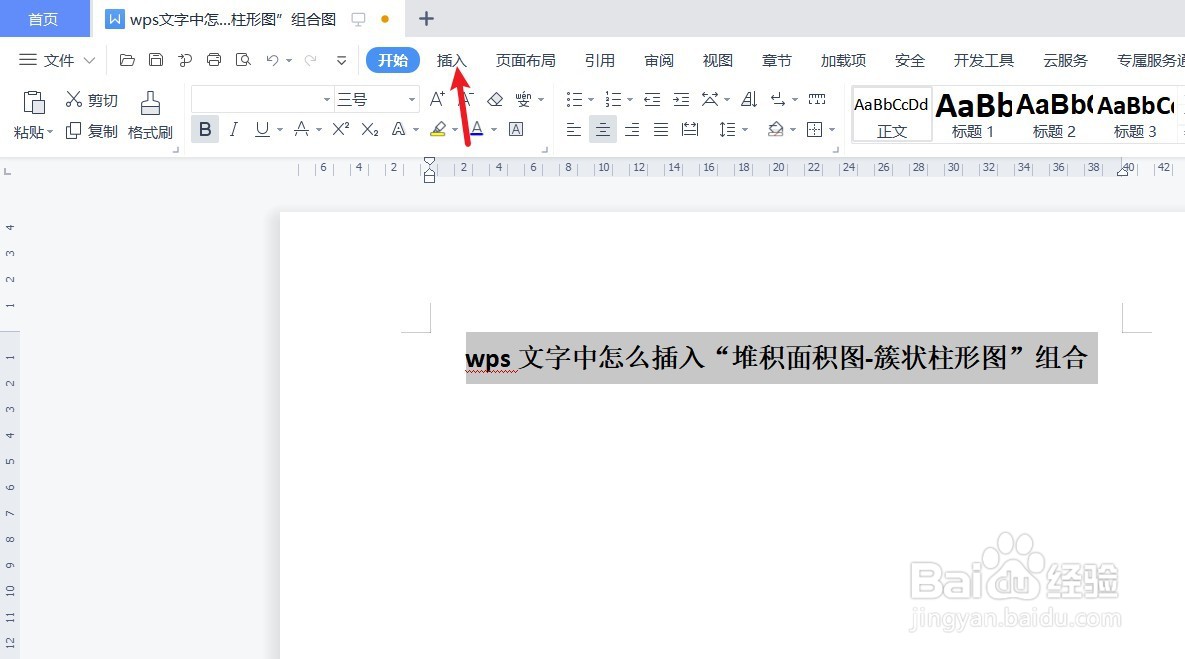This screenshot has width=1185, height=659.
Task: Toggle Italic formatting
Action: [234, 129]
